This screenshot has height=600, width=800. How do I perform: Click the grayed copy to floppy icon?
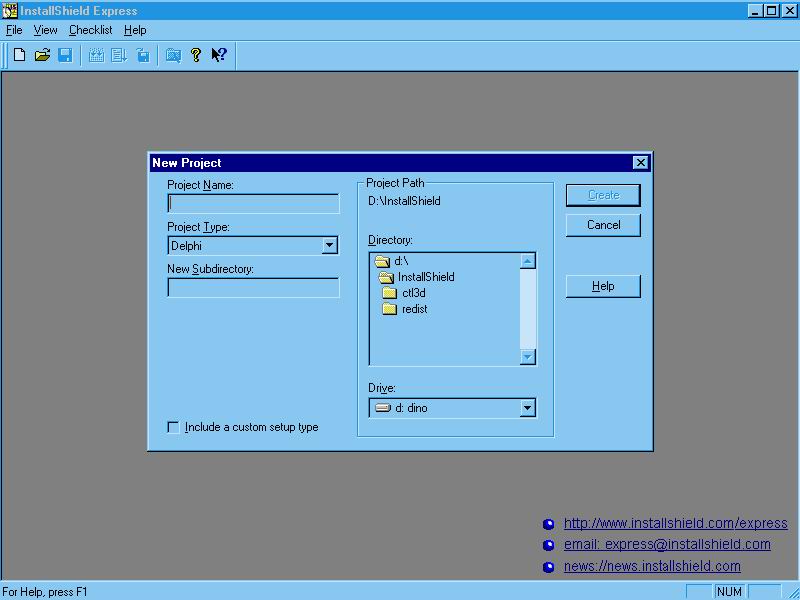[143, 55]
